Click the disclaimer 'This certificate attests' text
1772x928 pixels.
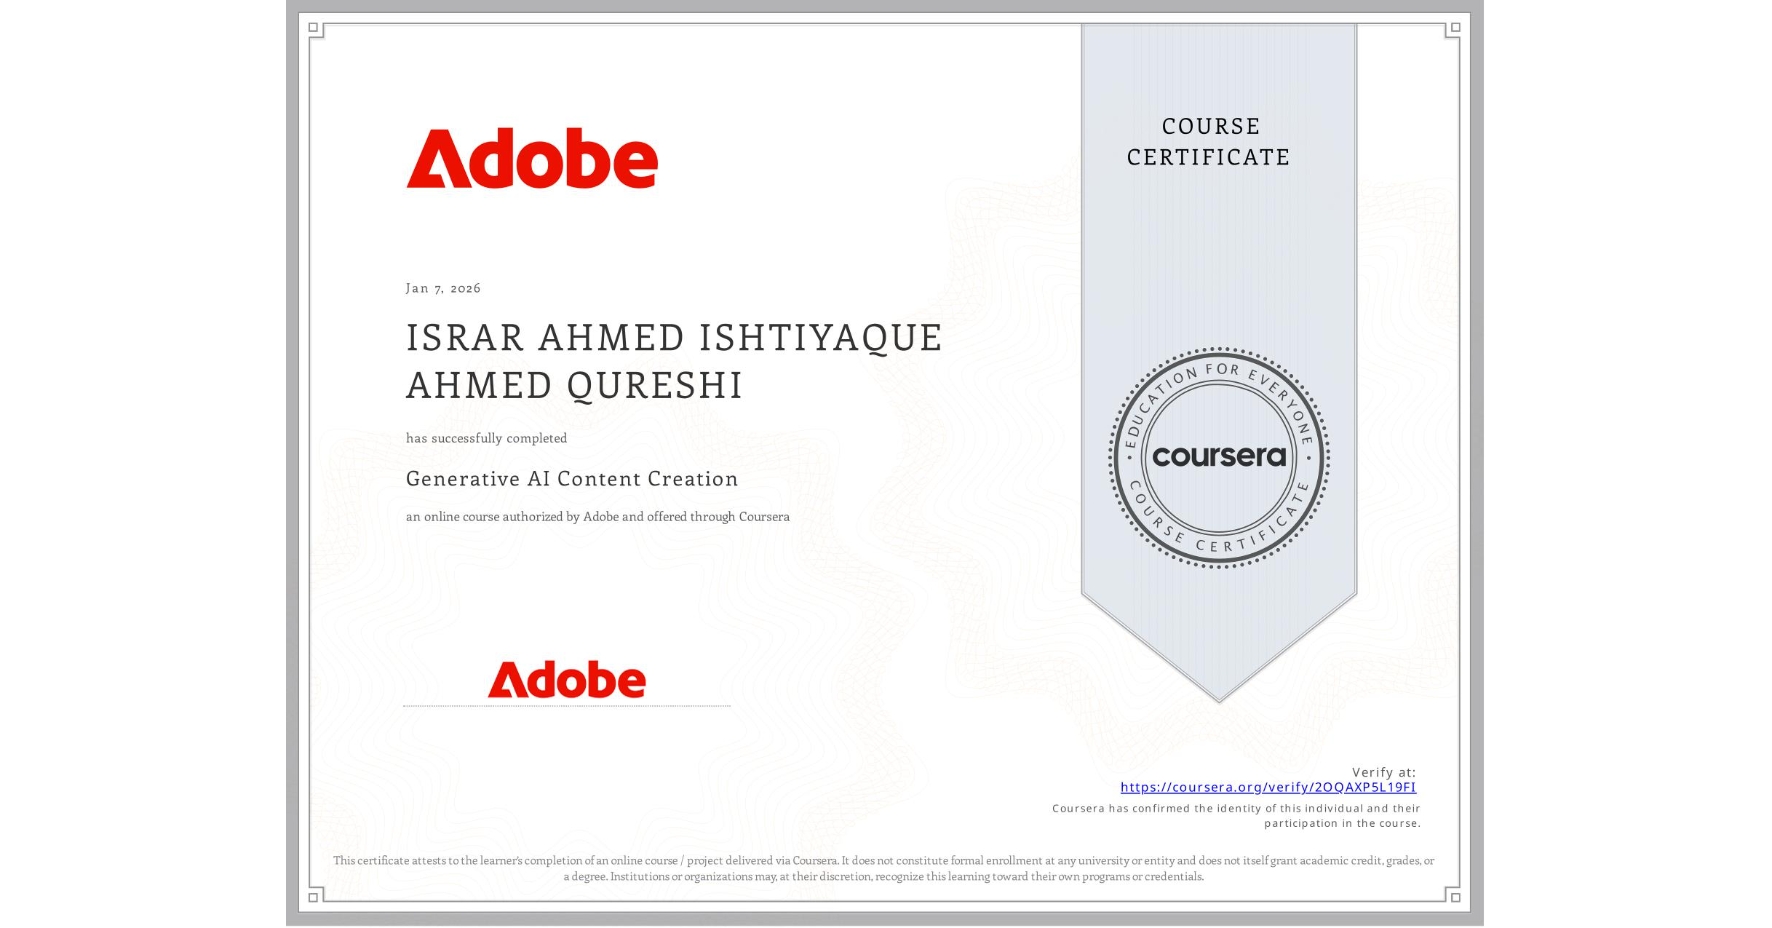pos(883,868)
